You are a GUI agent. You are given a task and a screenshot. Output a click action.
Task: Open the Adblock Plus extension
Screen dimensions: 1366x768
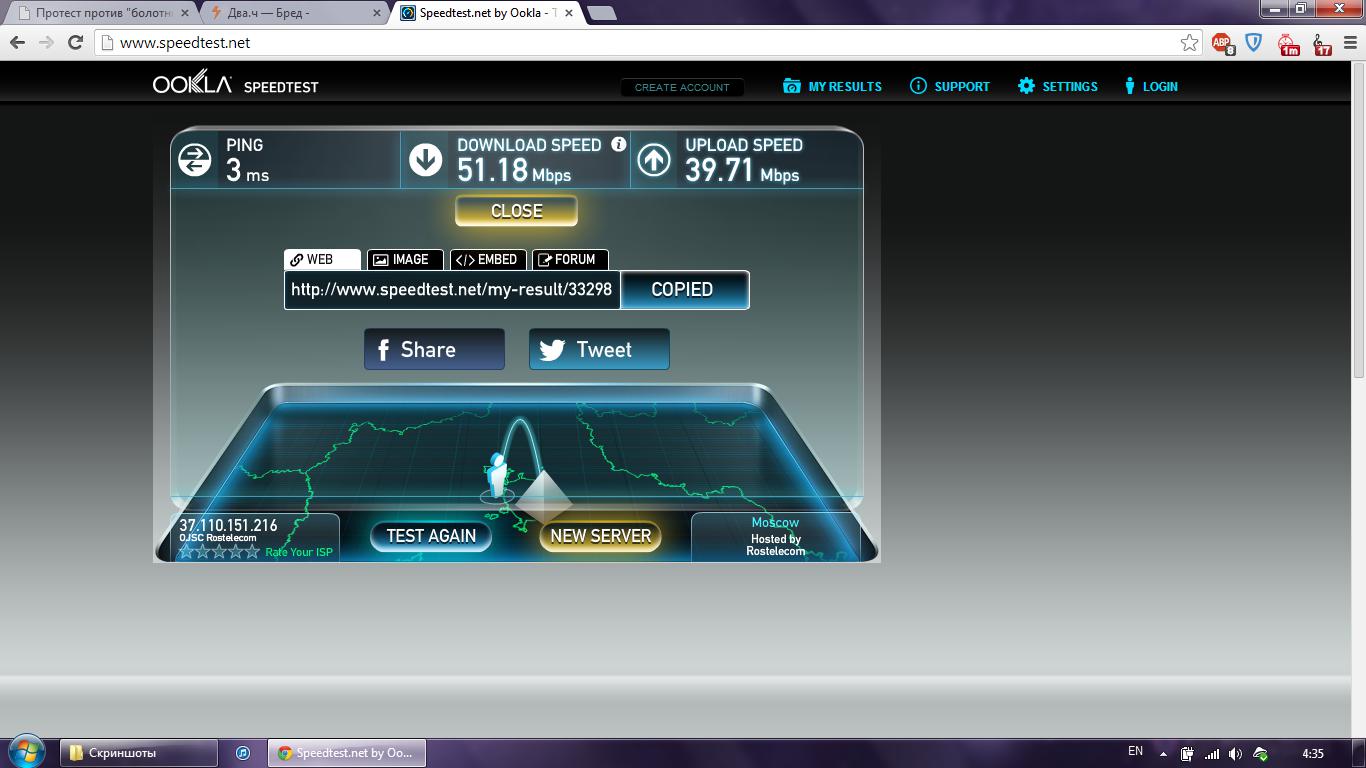1222,43
